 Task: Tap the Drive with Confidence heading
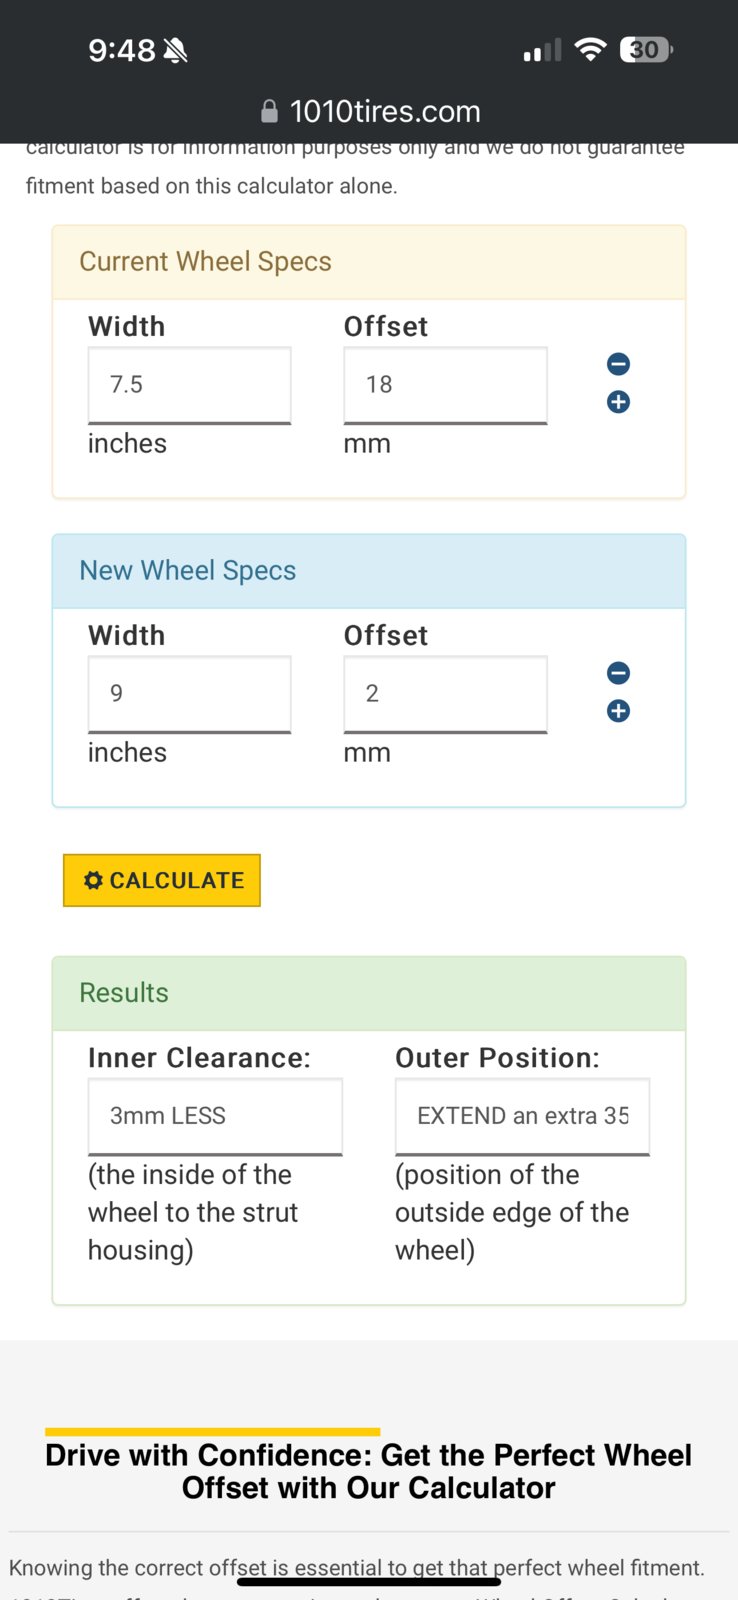pyautogui.click(x=368, y=1471)
